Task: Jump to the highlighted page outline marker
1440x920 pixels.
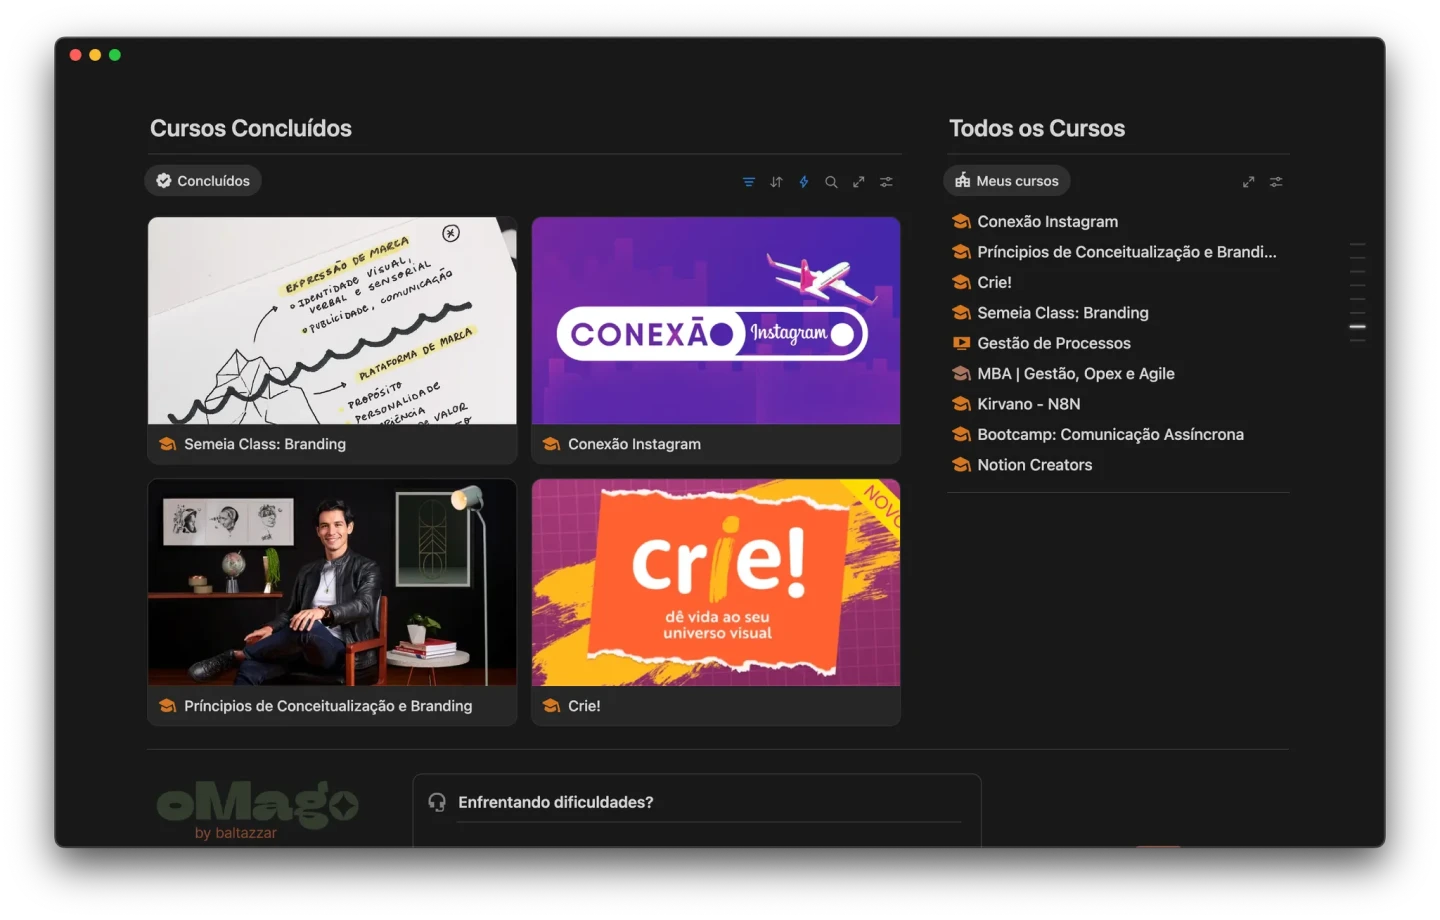Action: coord(1357,327)
